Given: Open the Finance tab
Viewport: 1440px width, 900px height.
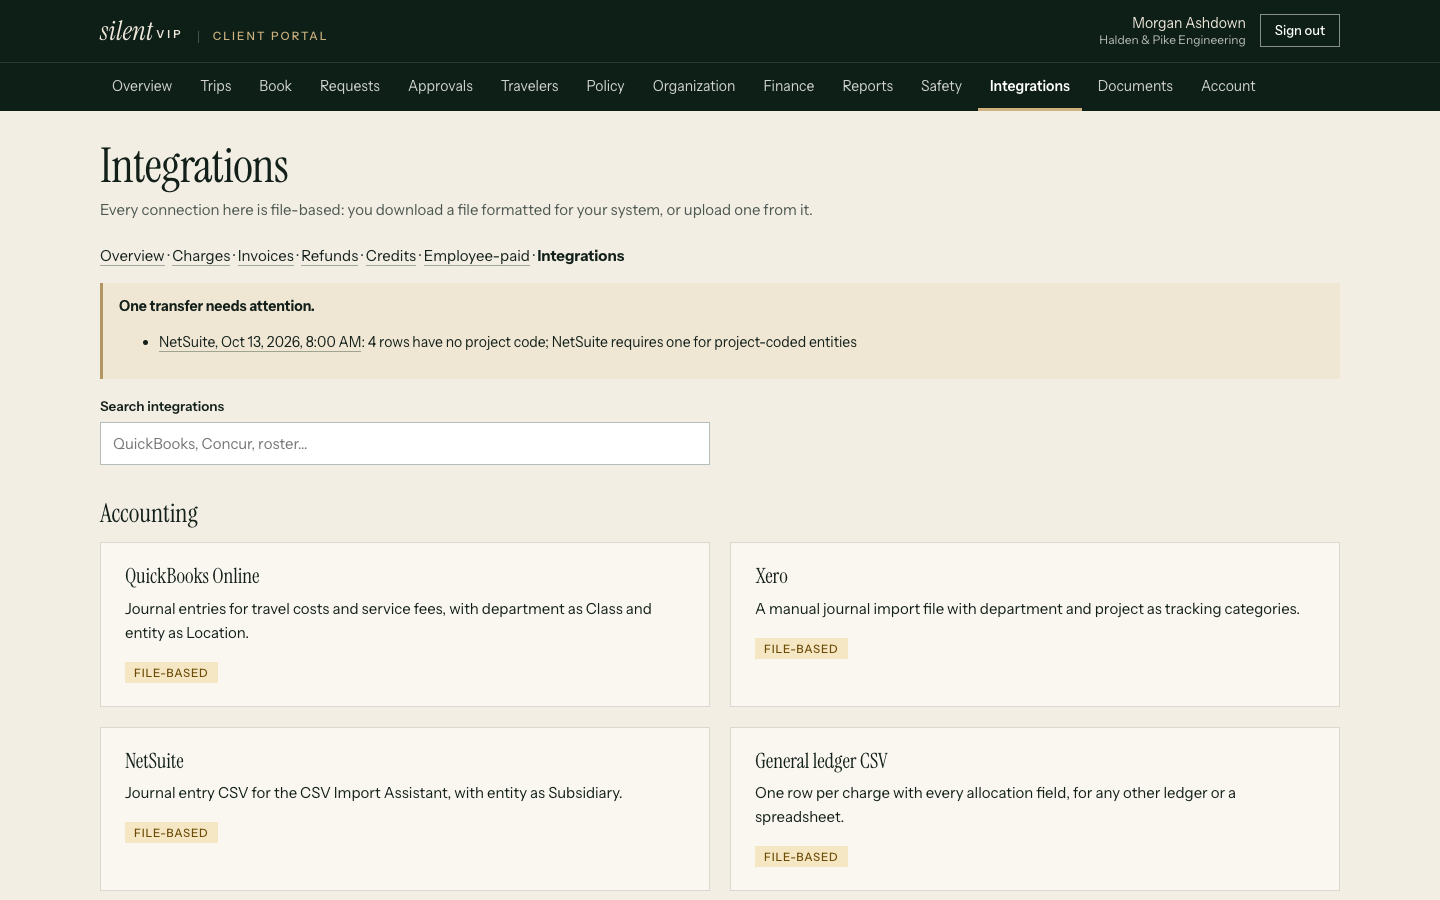Looking at the screenshot, I should pyautogui.click(x=789, y=86).
